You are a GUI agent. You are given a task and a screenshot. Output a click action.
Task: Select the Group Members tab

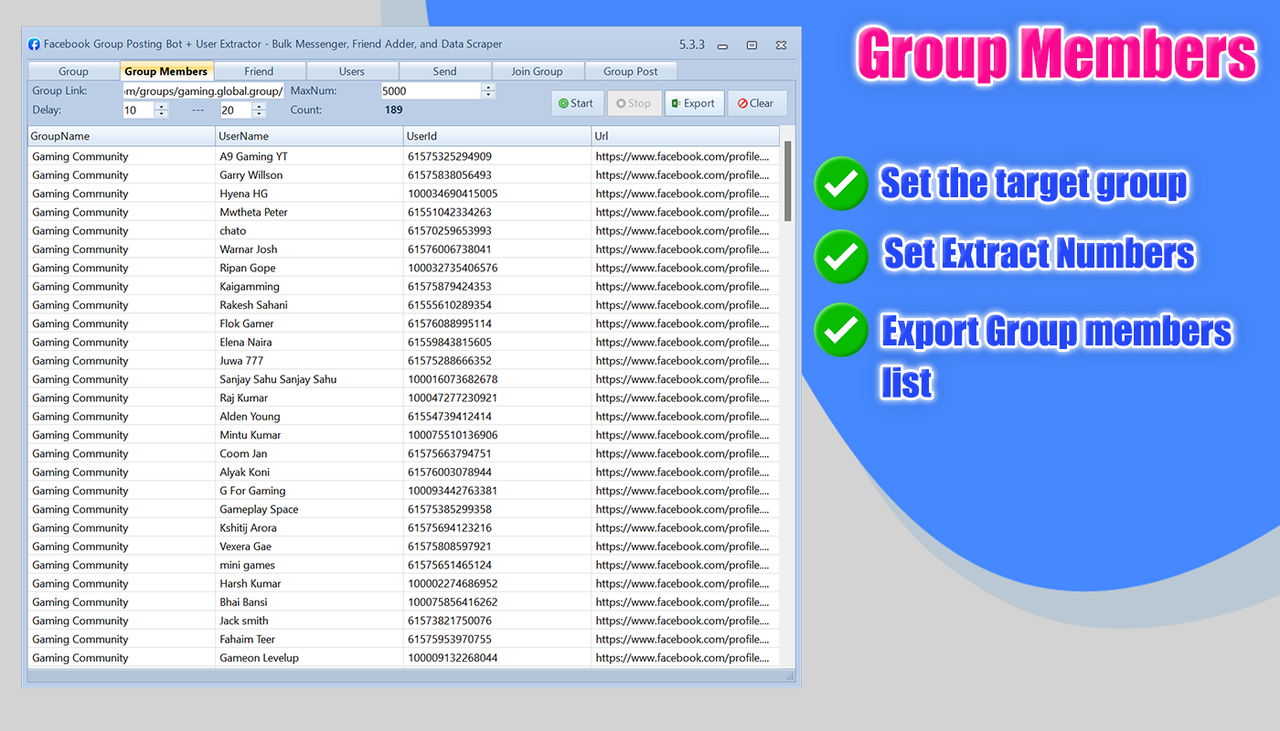coord(166,71)
